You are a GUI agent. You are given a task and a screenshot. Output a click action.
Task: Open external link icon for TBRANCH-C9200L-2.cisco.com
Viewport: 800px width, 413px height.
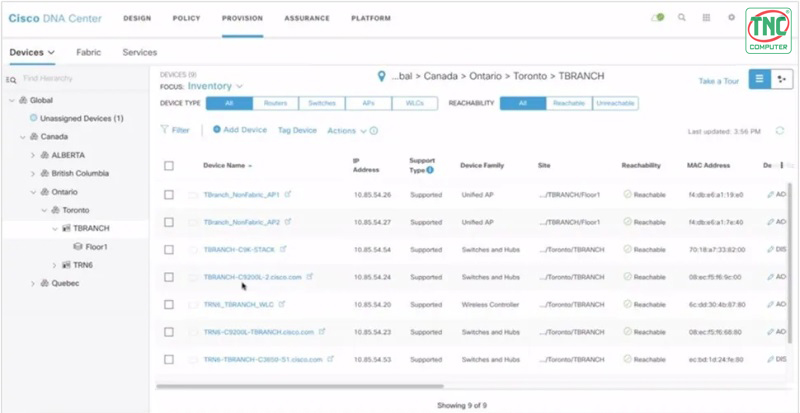(309, 277)
